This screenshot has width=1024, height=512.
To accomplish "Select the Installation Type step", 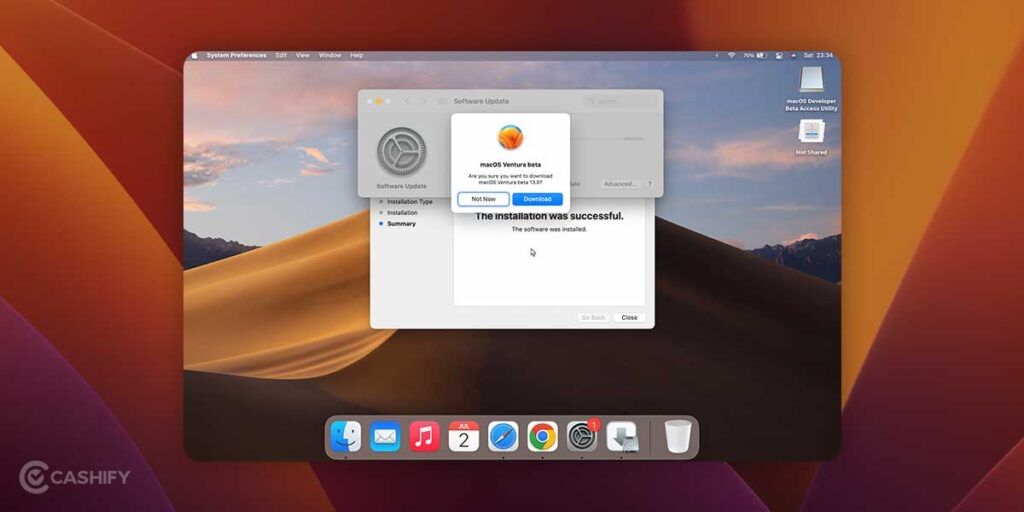I will coord(409,202).
